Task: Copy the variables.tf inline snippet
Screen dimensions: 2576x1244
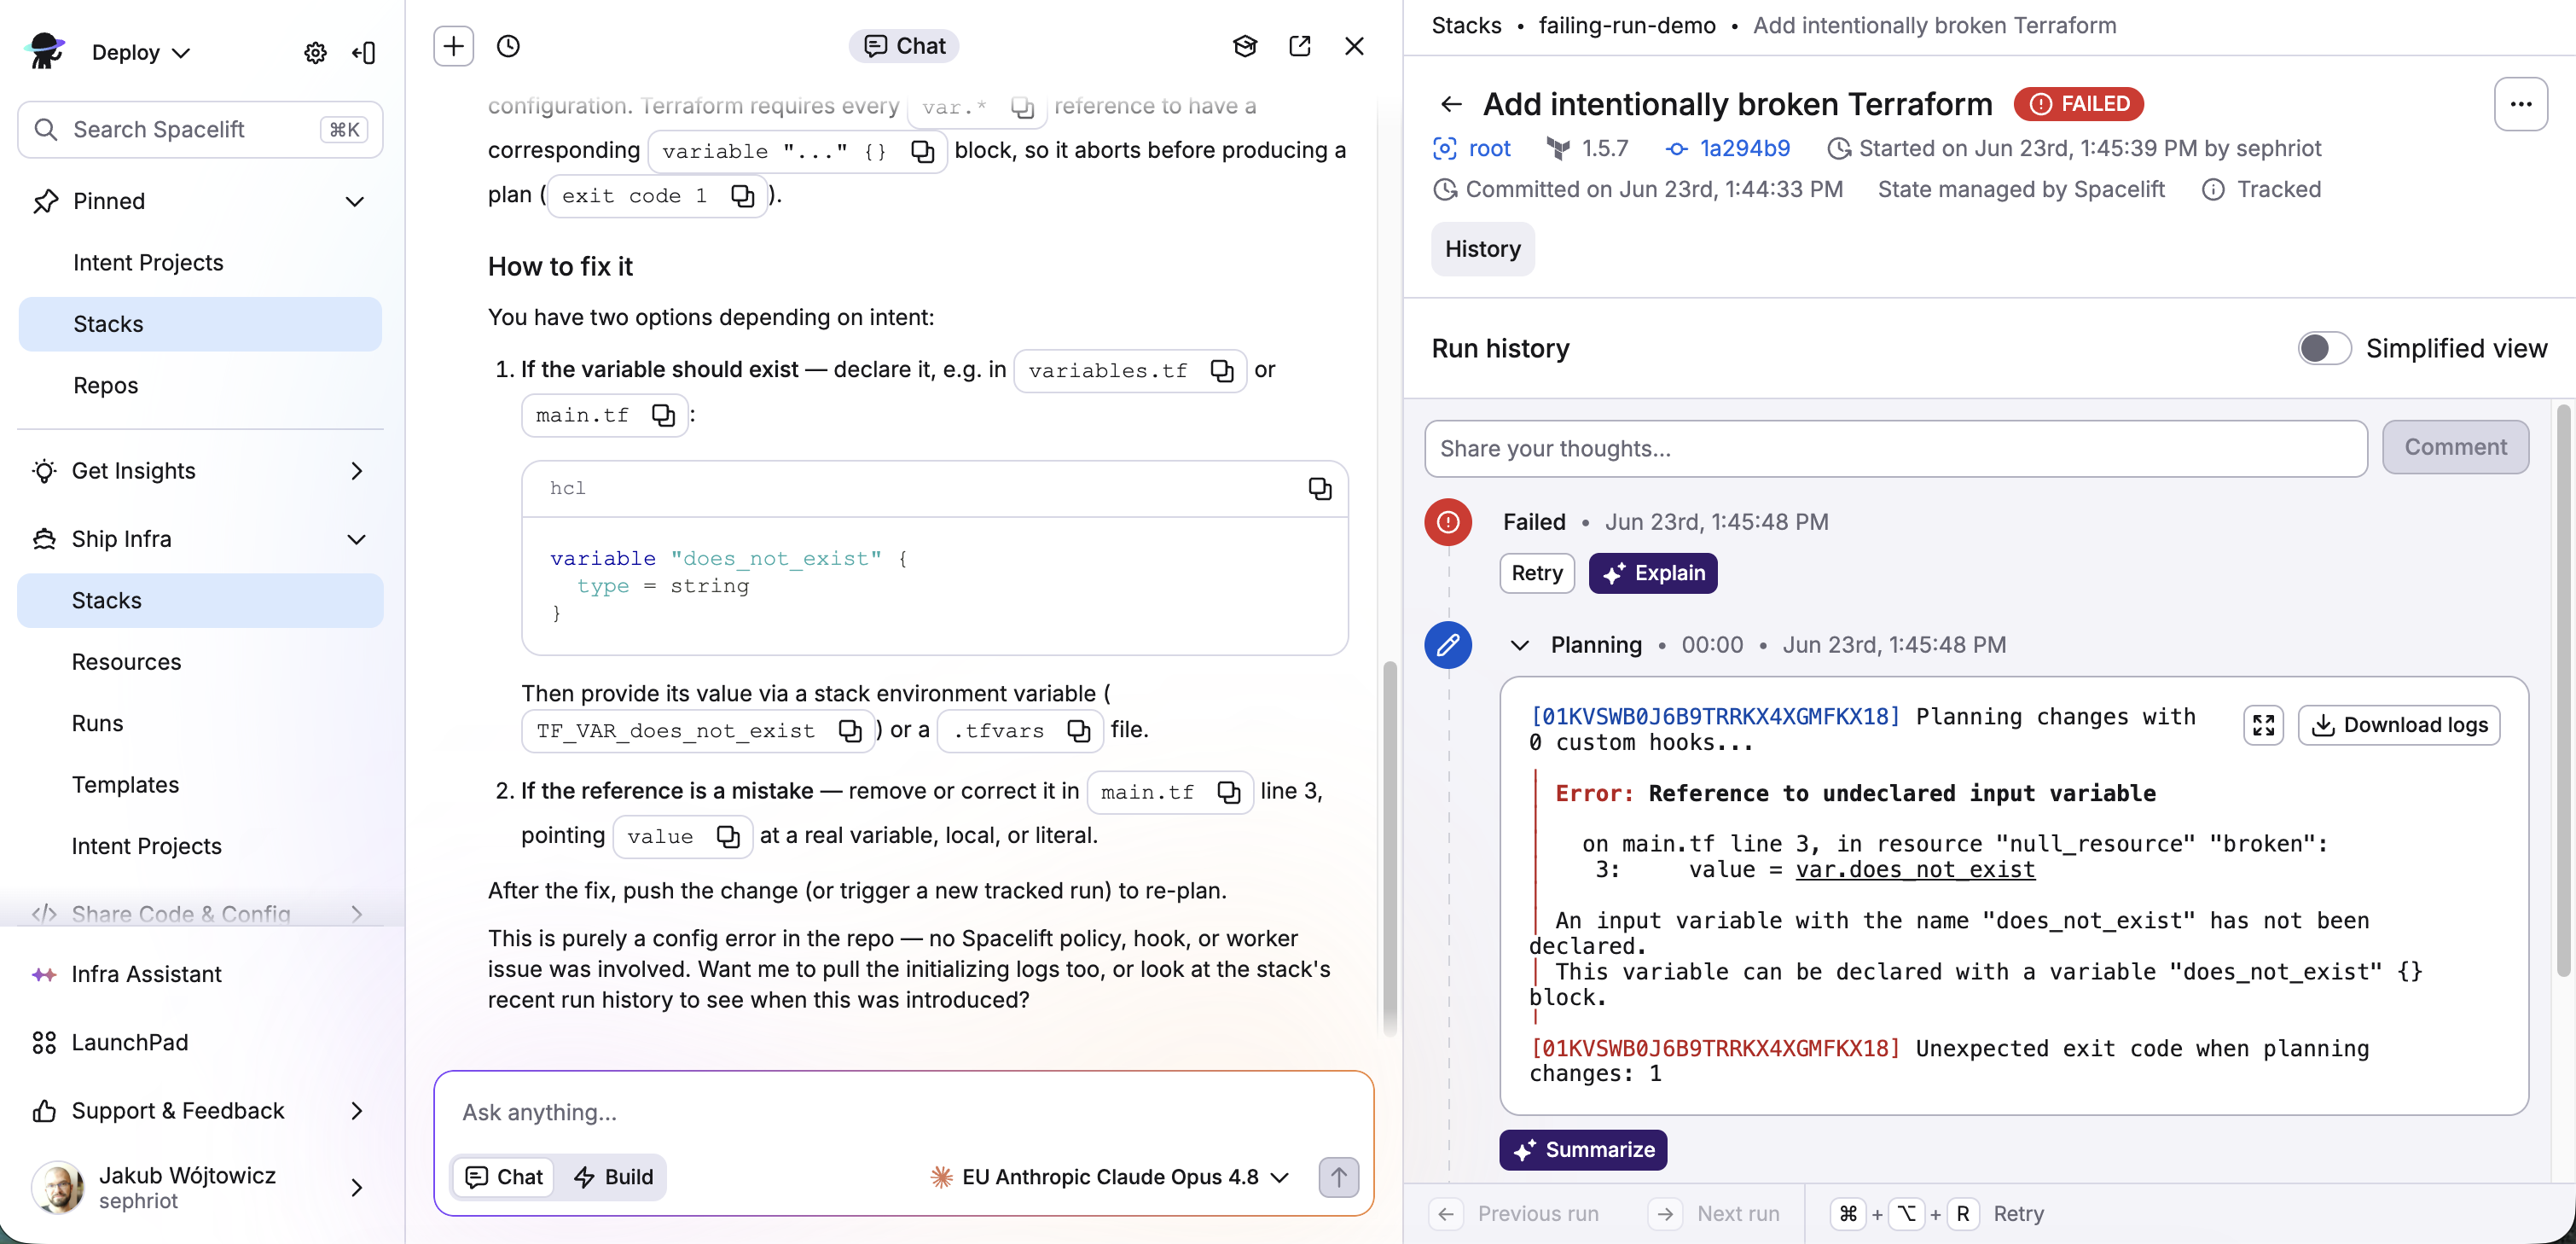Action: 1222,371
